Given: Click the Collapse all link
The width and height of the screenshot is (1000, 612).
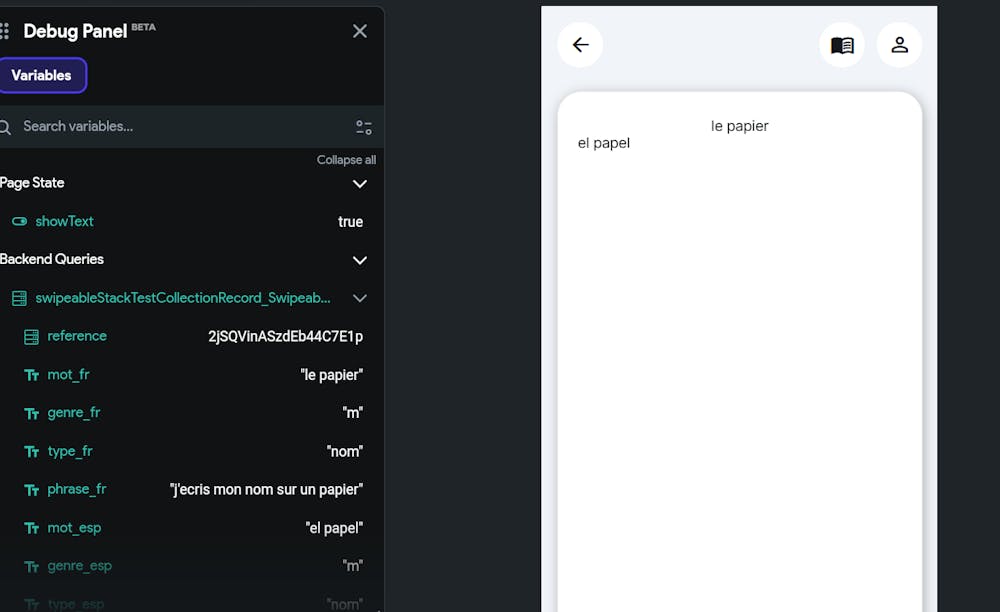Looking at the screenshot, I should pos(346,159).
